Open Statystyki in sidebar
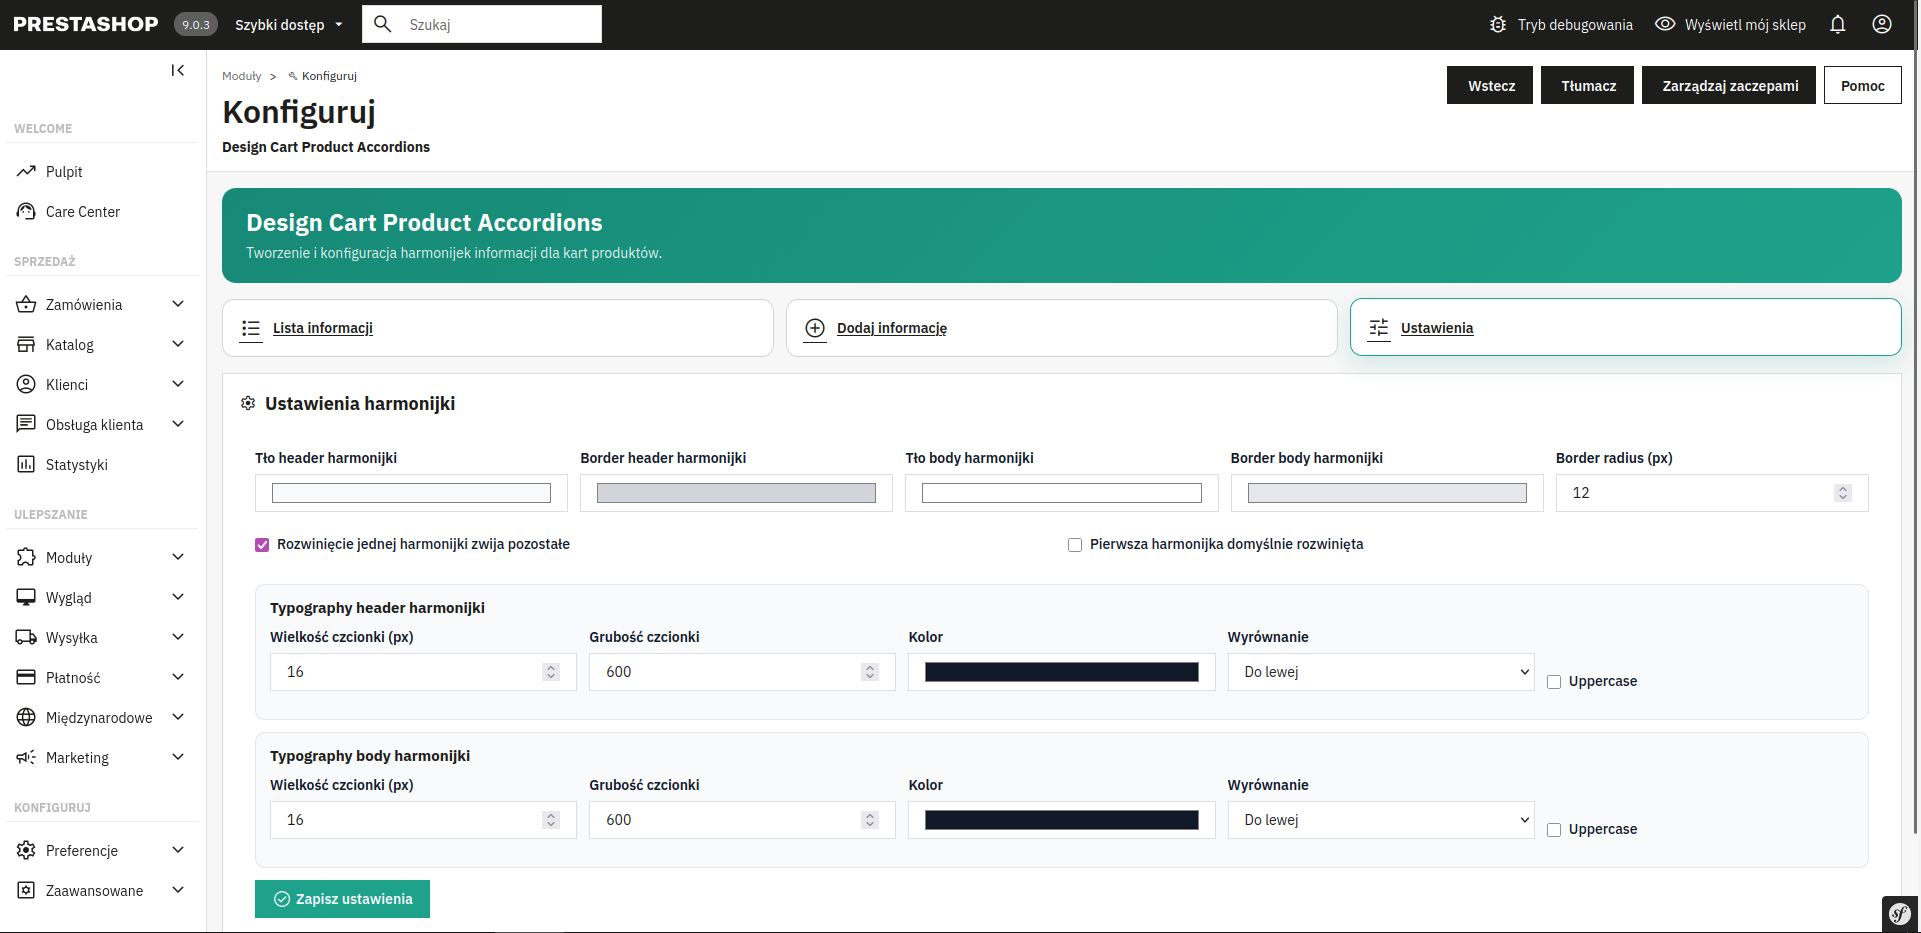 [77, 464]
